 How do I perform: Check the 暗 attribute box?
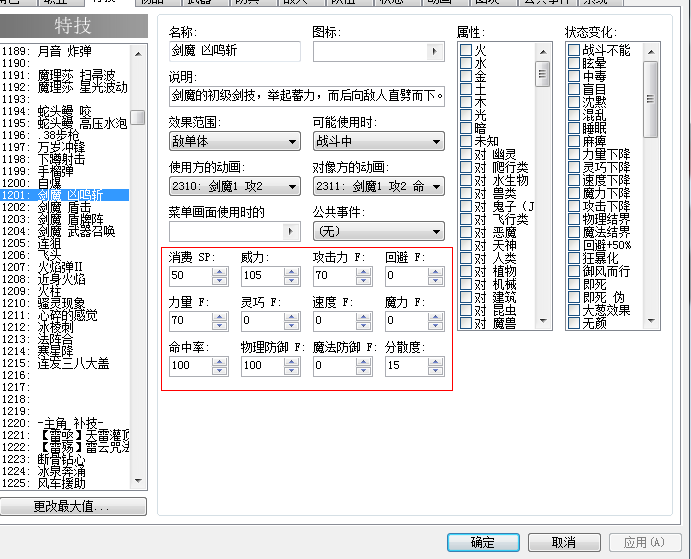tap(466, 128)
